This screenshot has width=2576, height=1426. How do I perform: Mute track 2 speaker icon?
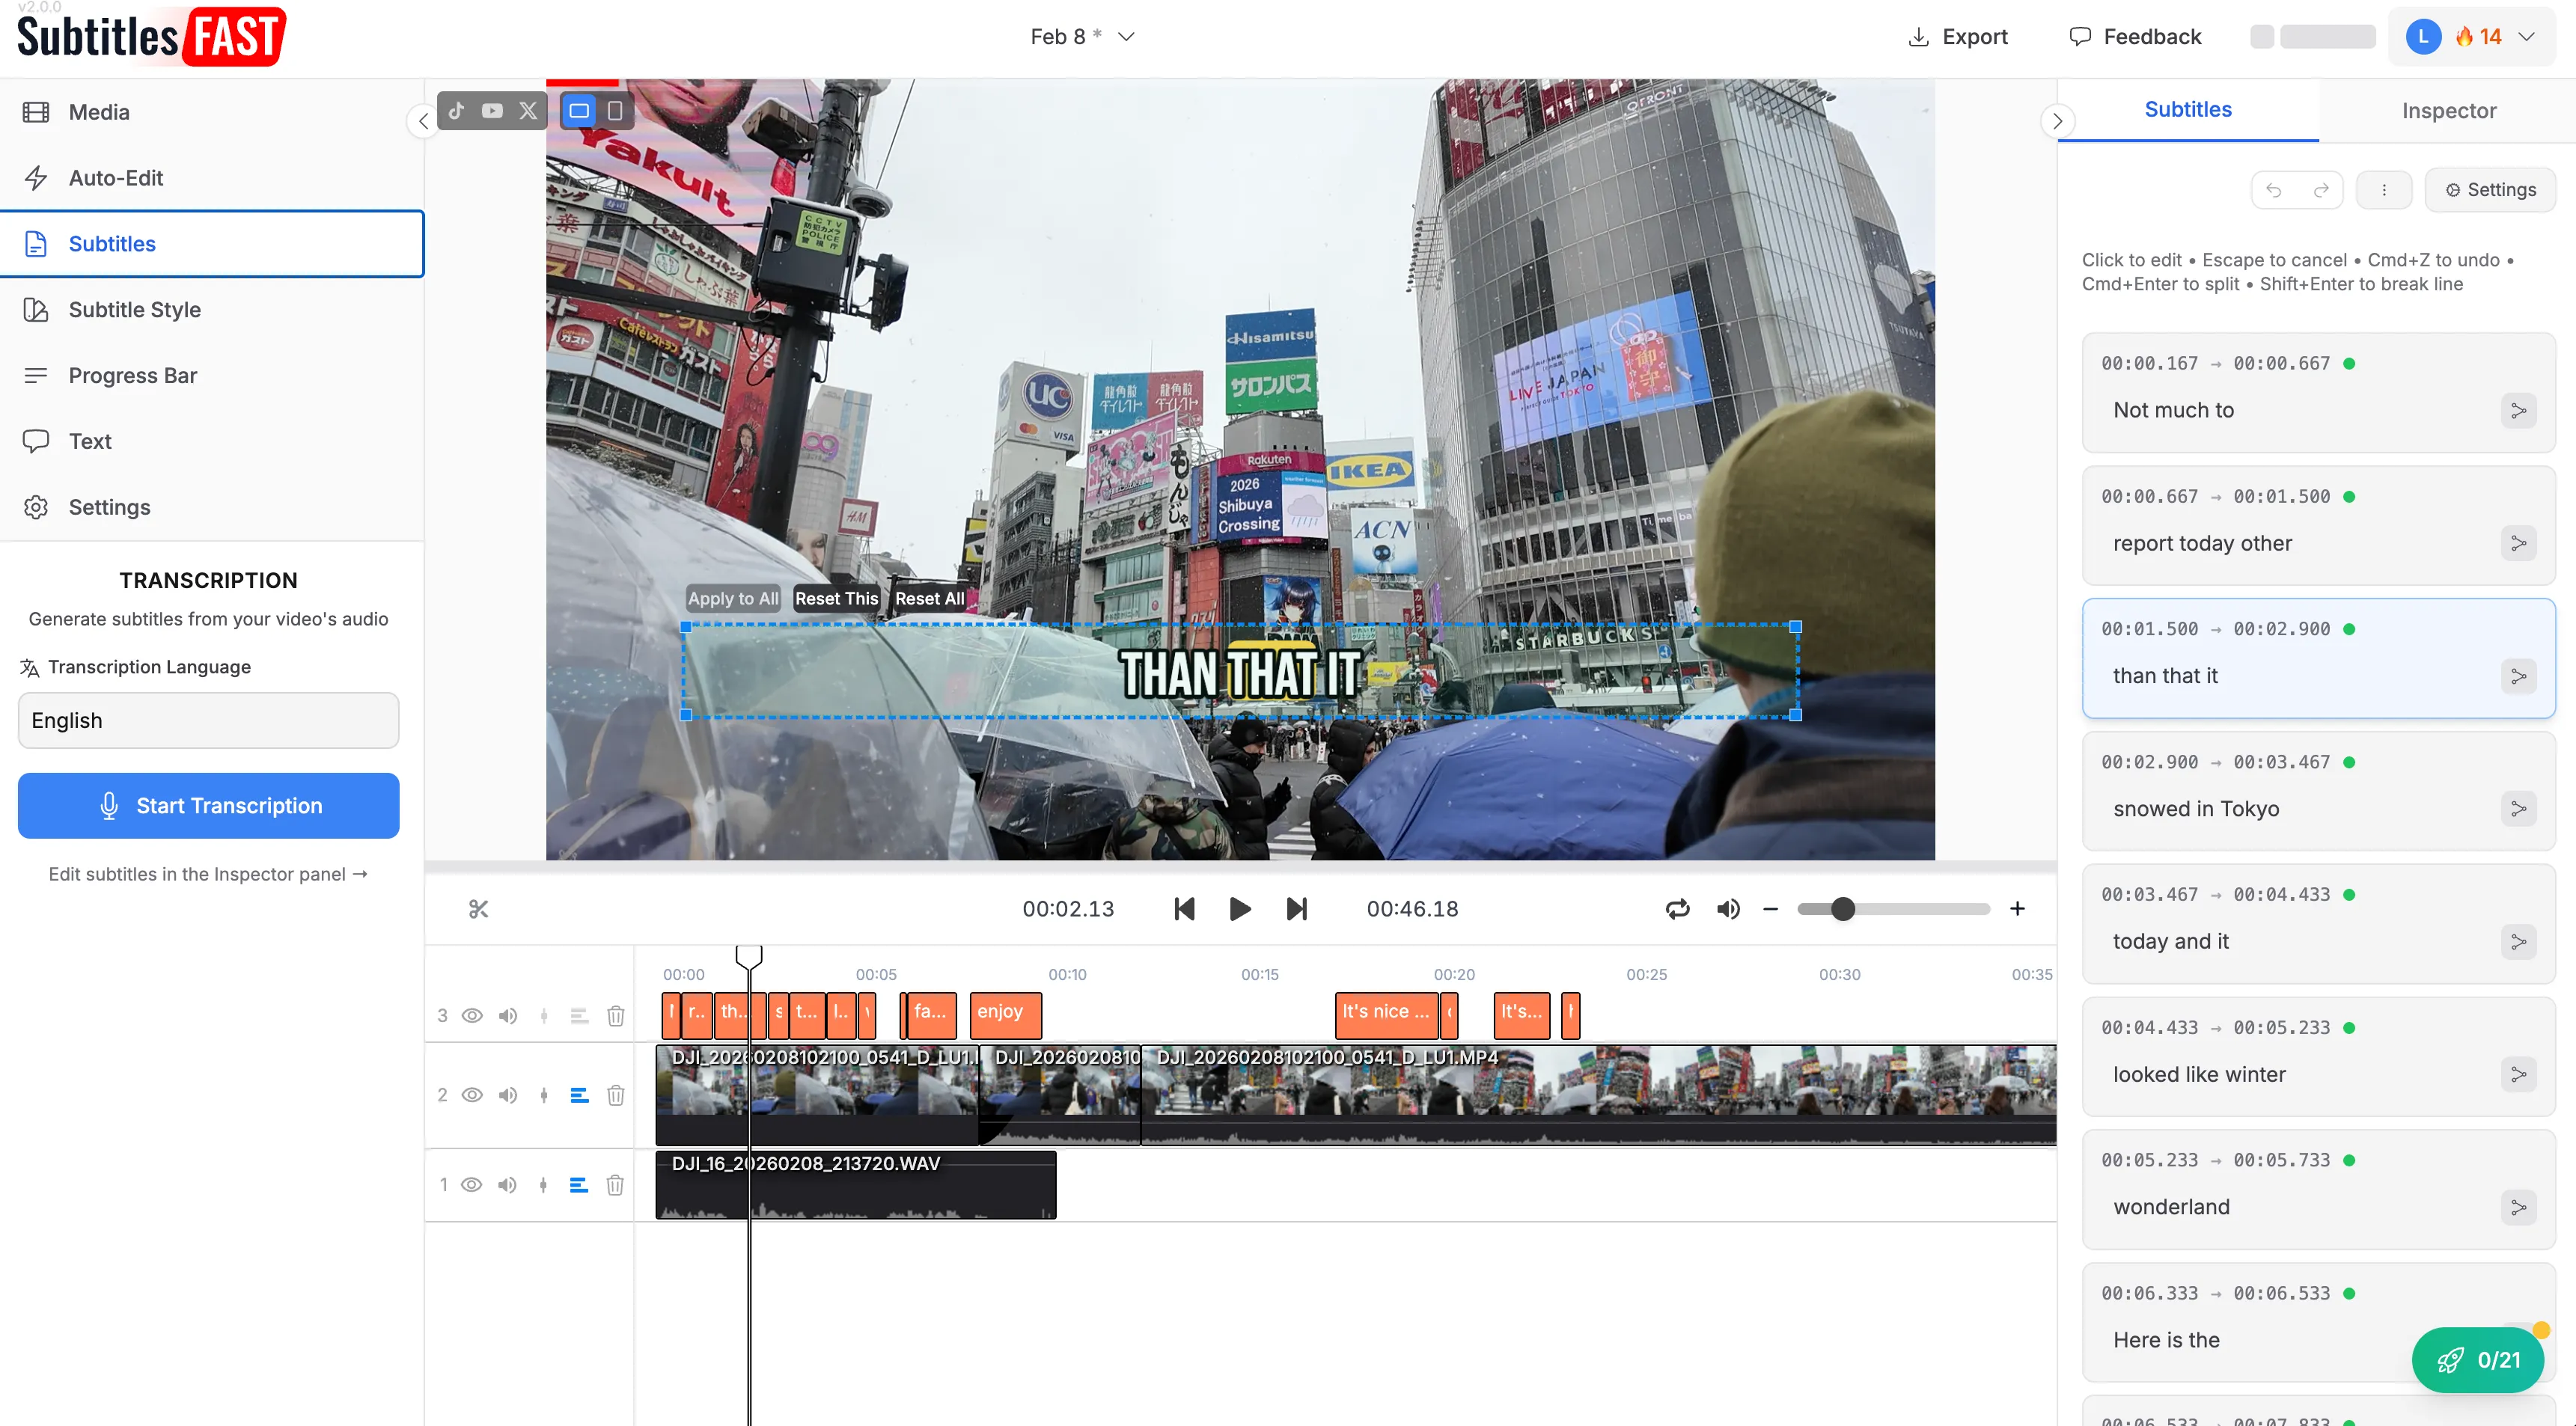pos(508,1096)
